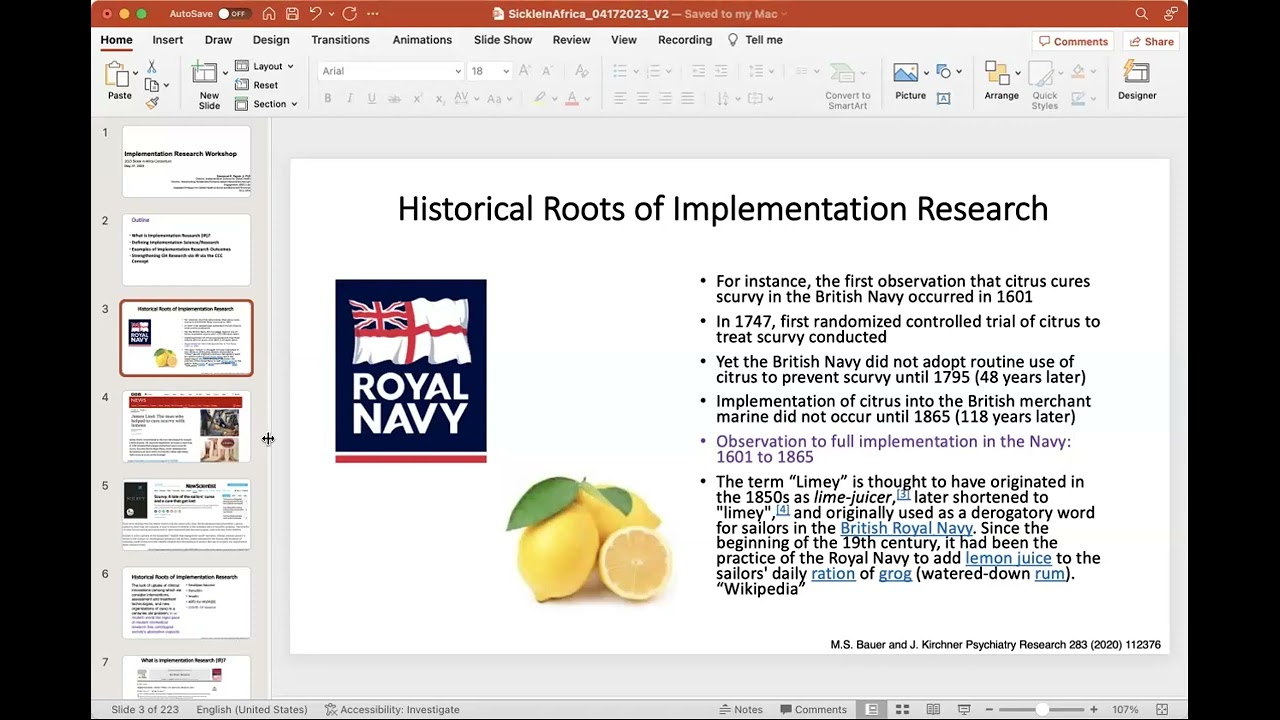
Task: Open the New Slide dropdown arrow
Action: click(x=225, y=73)
